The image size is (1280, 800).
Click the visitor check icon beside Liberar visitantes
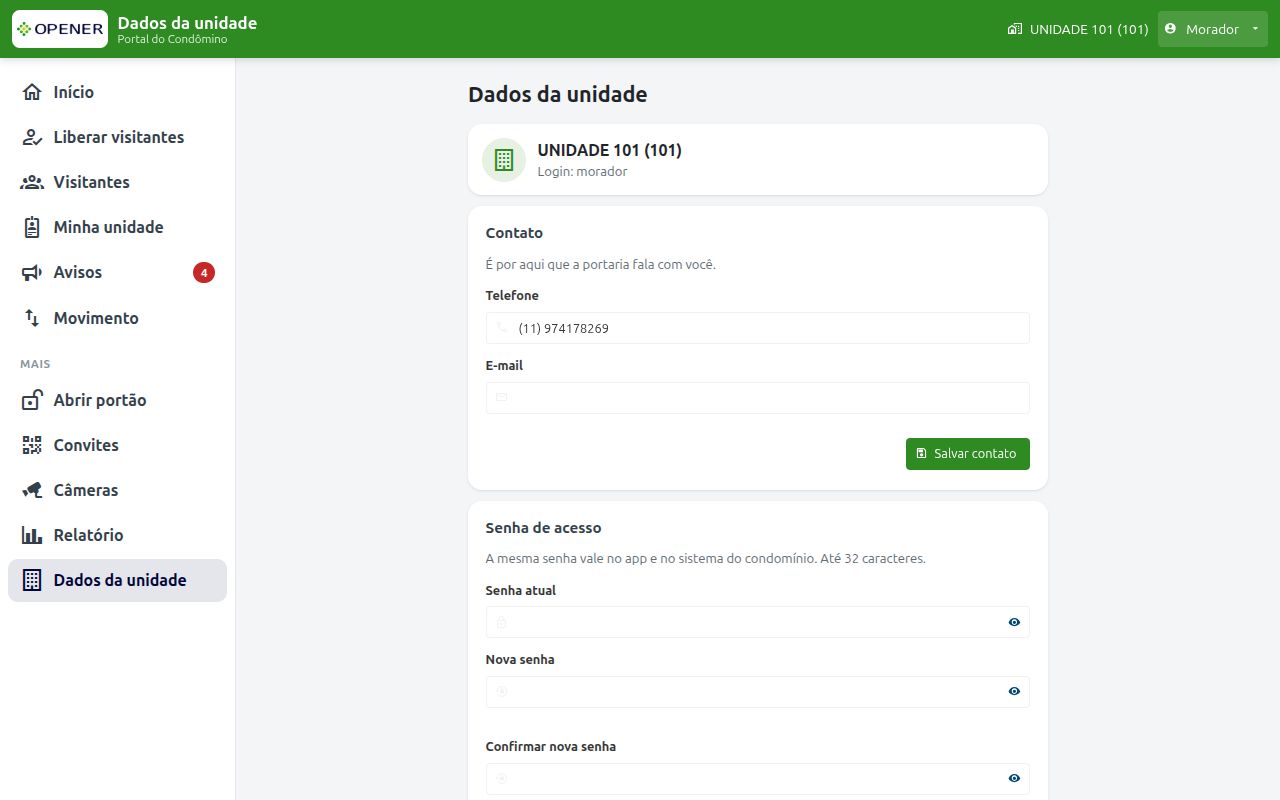click(x=32, y=137)
